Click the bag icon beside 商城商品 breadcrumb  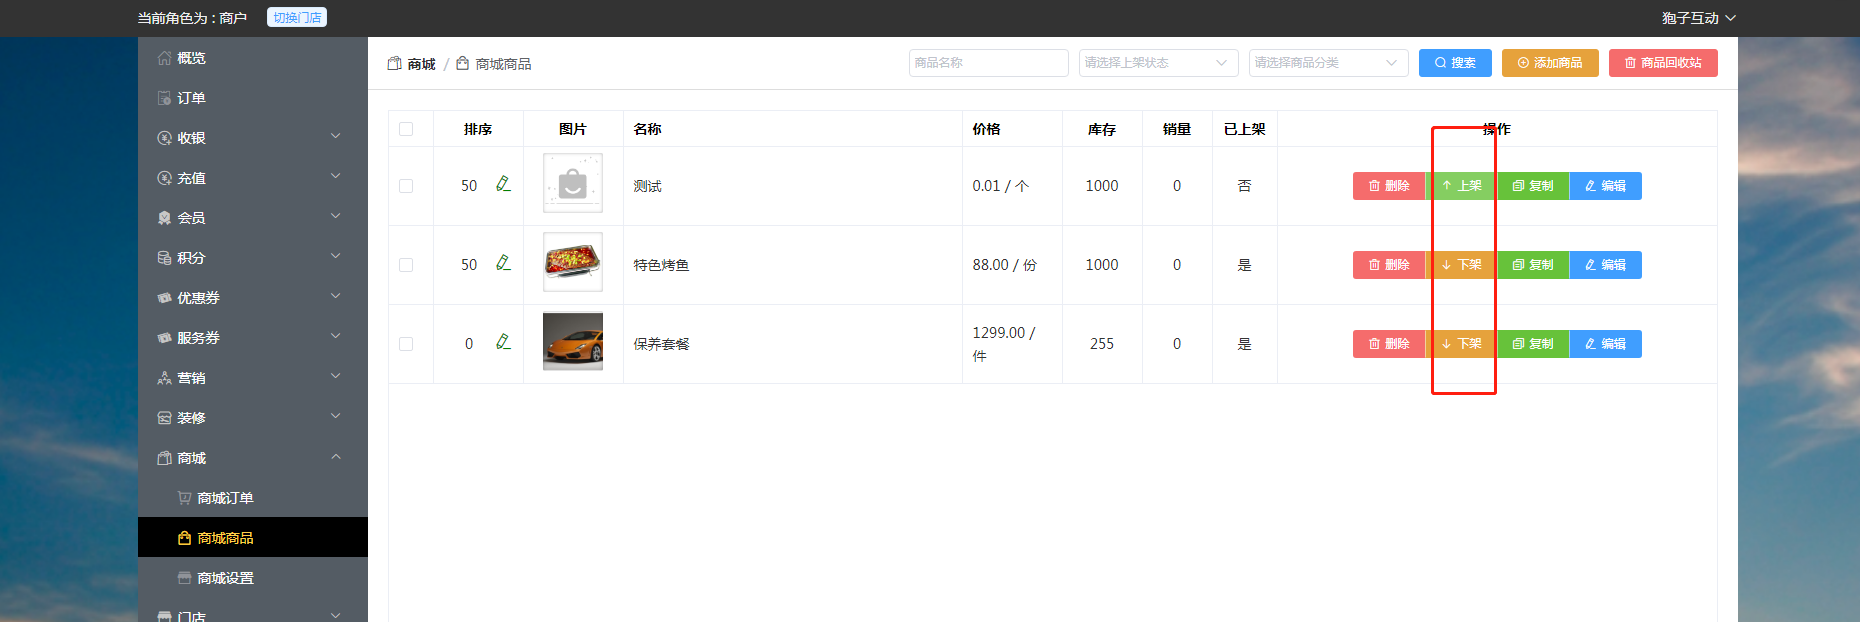[462, 63]
